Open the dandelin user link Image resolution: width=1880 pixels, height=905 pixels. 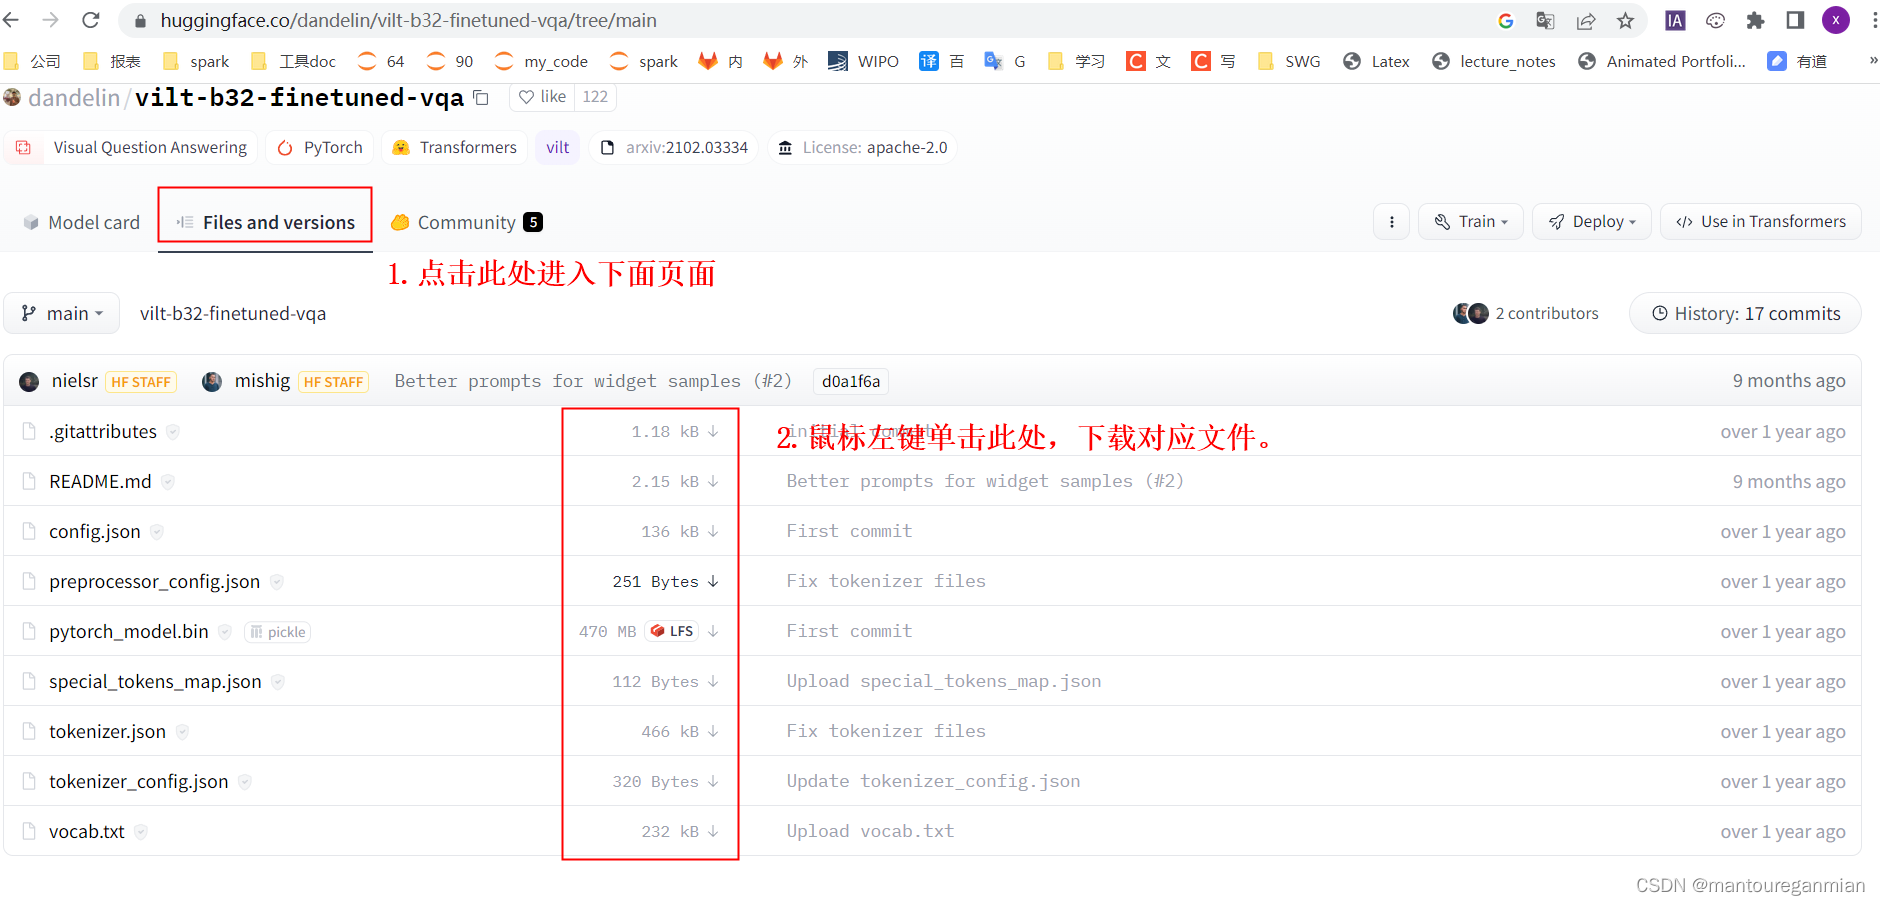[74, 97]
